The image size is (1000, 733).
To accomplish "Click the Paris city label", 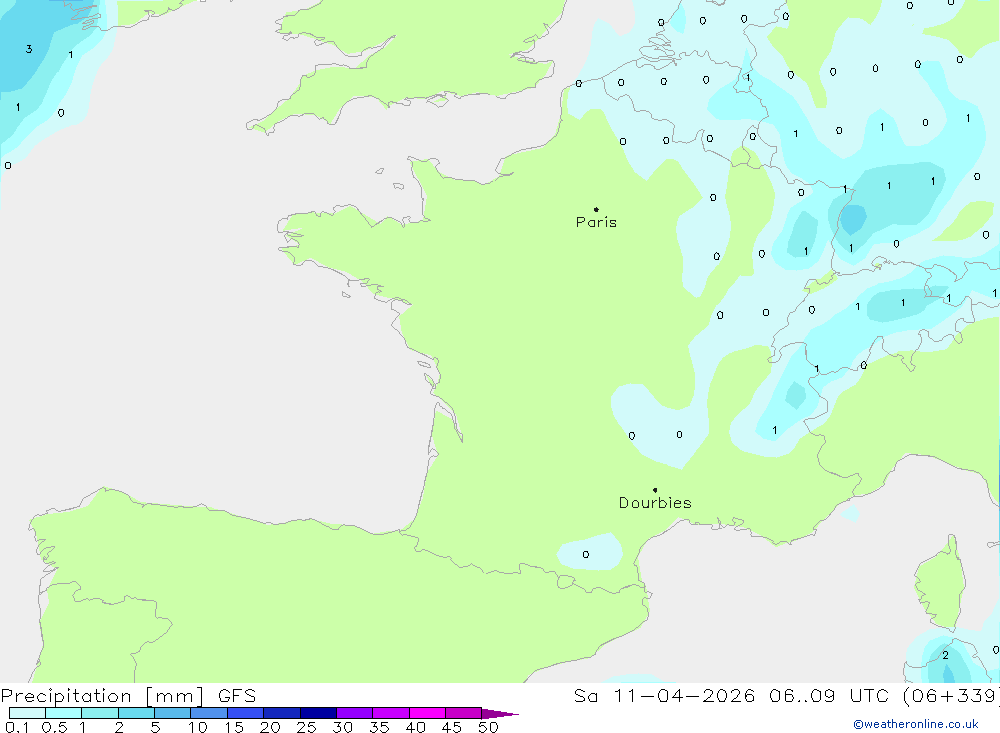I will pyautogui.click(x=596, y=222).
